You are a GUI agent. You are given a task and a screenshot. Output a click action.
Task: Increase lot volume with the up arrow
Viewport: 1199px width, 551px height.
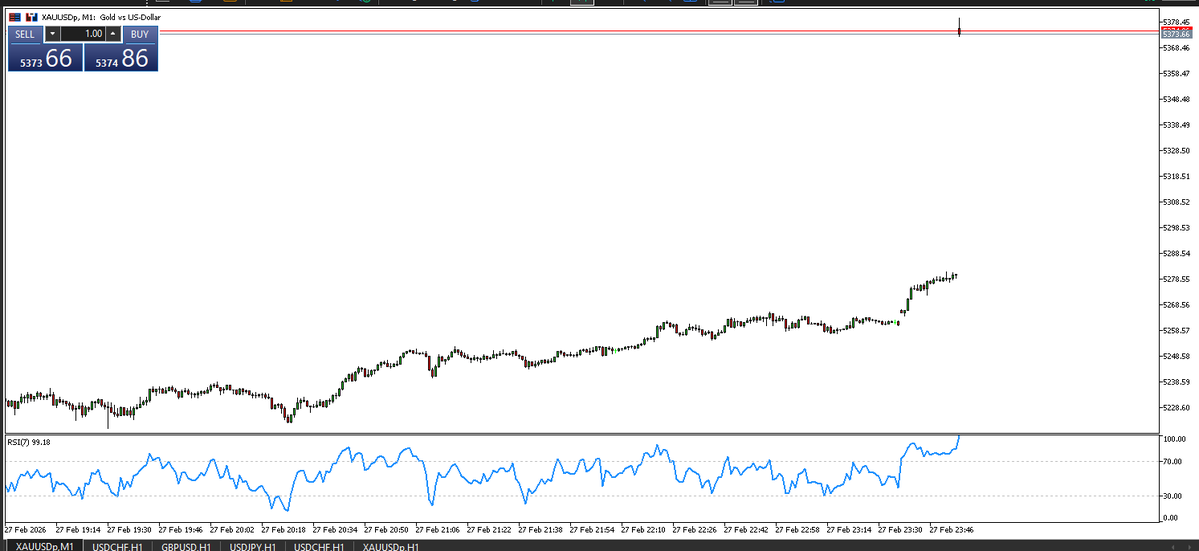coord(113,34)
